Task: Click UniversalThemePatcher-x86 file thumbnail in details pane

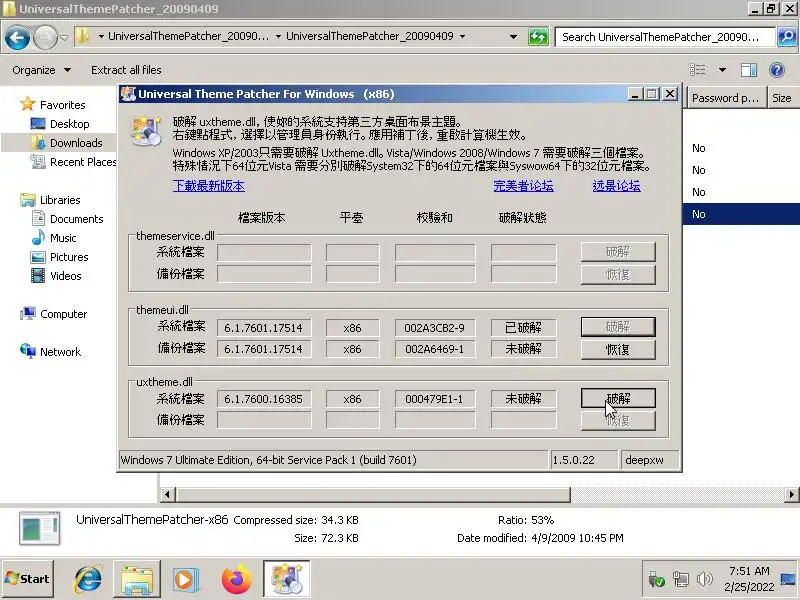Action: 40,528
